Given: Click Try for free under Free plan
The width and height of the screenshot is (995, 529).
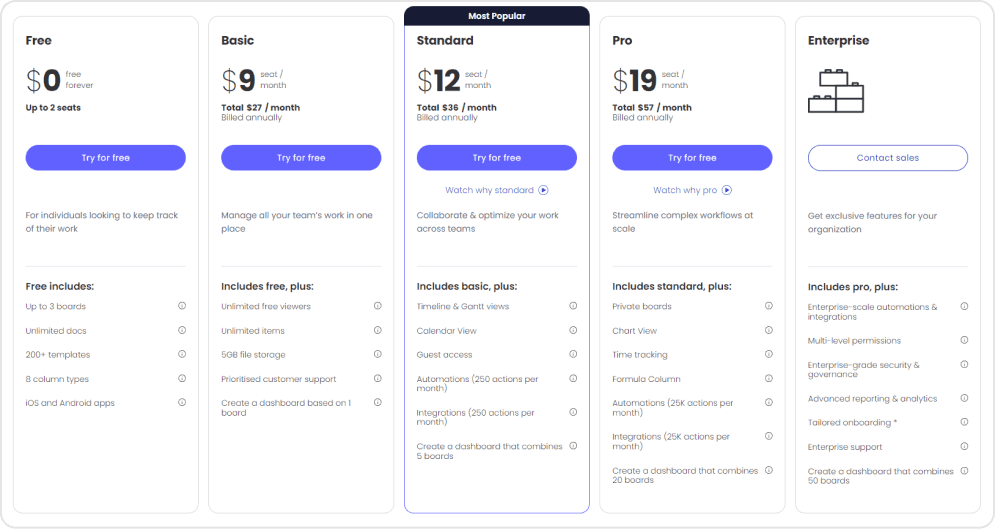Looking at the screenshot, I should [106, 158].
